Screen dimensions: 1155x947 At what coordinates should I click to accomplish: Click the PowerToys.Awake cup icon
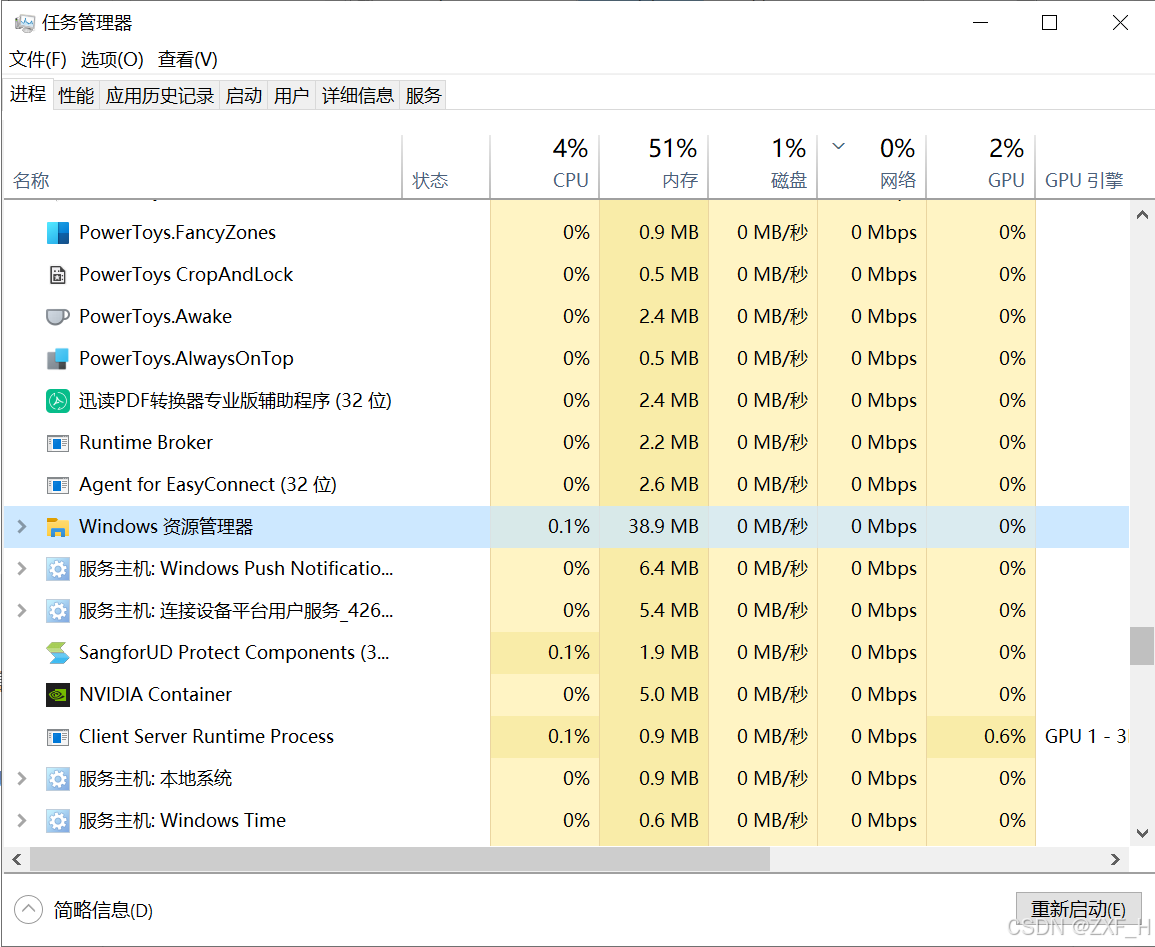click(x=57, y=317)
